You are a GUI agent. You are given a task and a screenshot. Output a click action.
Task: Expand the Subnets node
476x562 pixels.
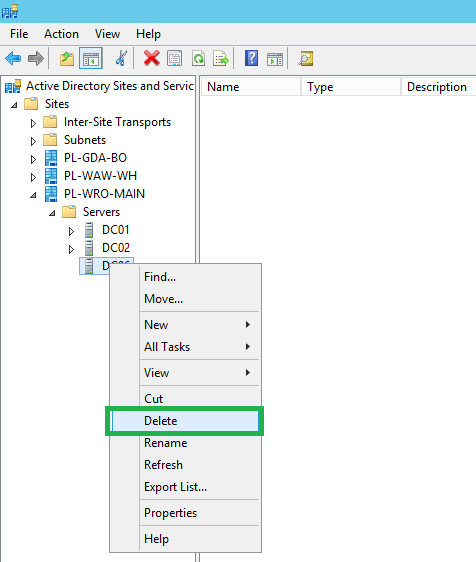(33, 141)
